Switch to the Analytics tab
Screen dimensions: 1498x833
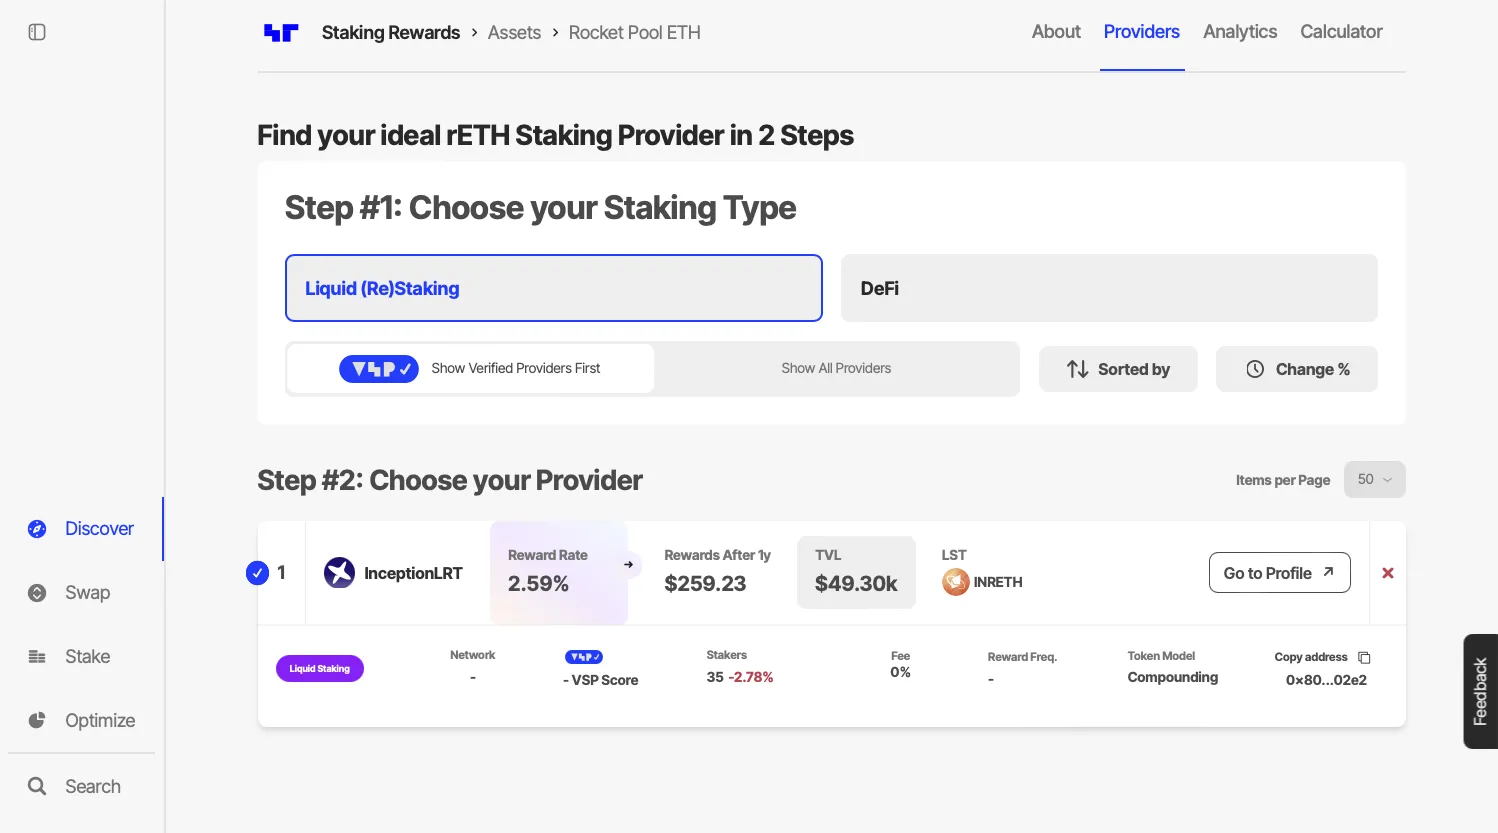click(1240, 32)
